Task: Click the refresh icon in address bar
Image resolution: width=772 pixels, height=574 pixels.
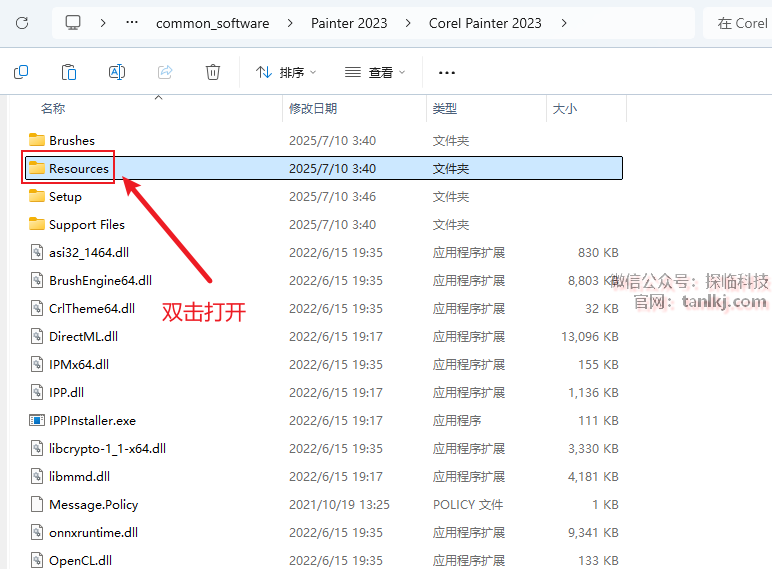Action: coord(22,23)
